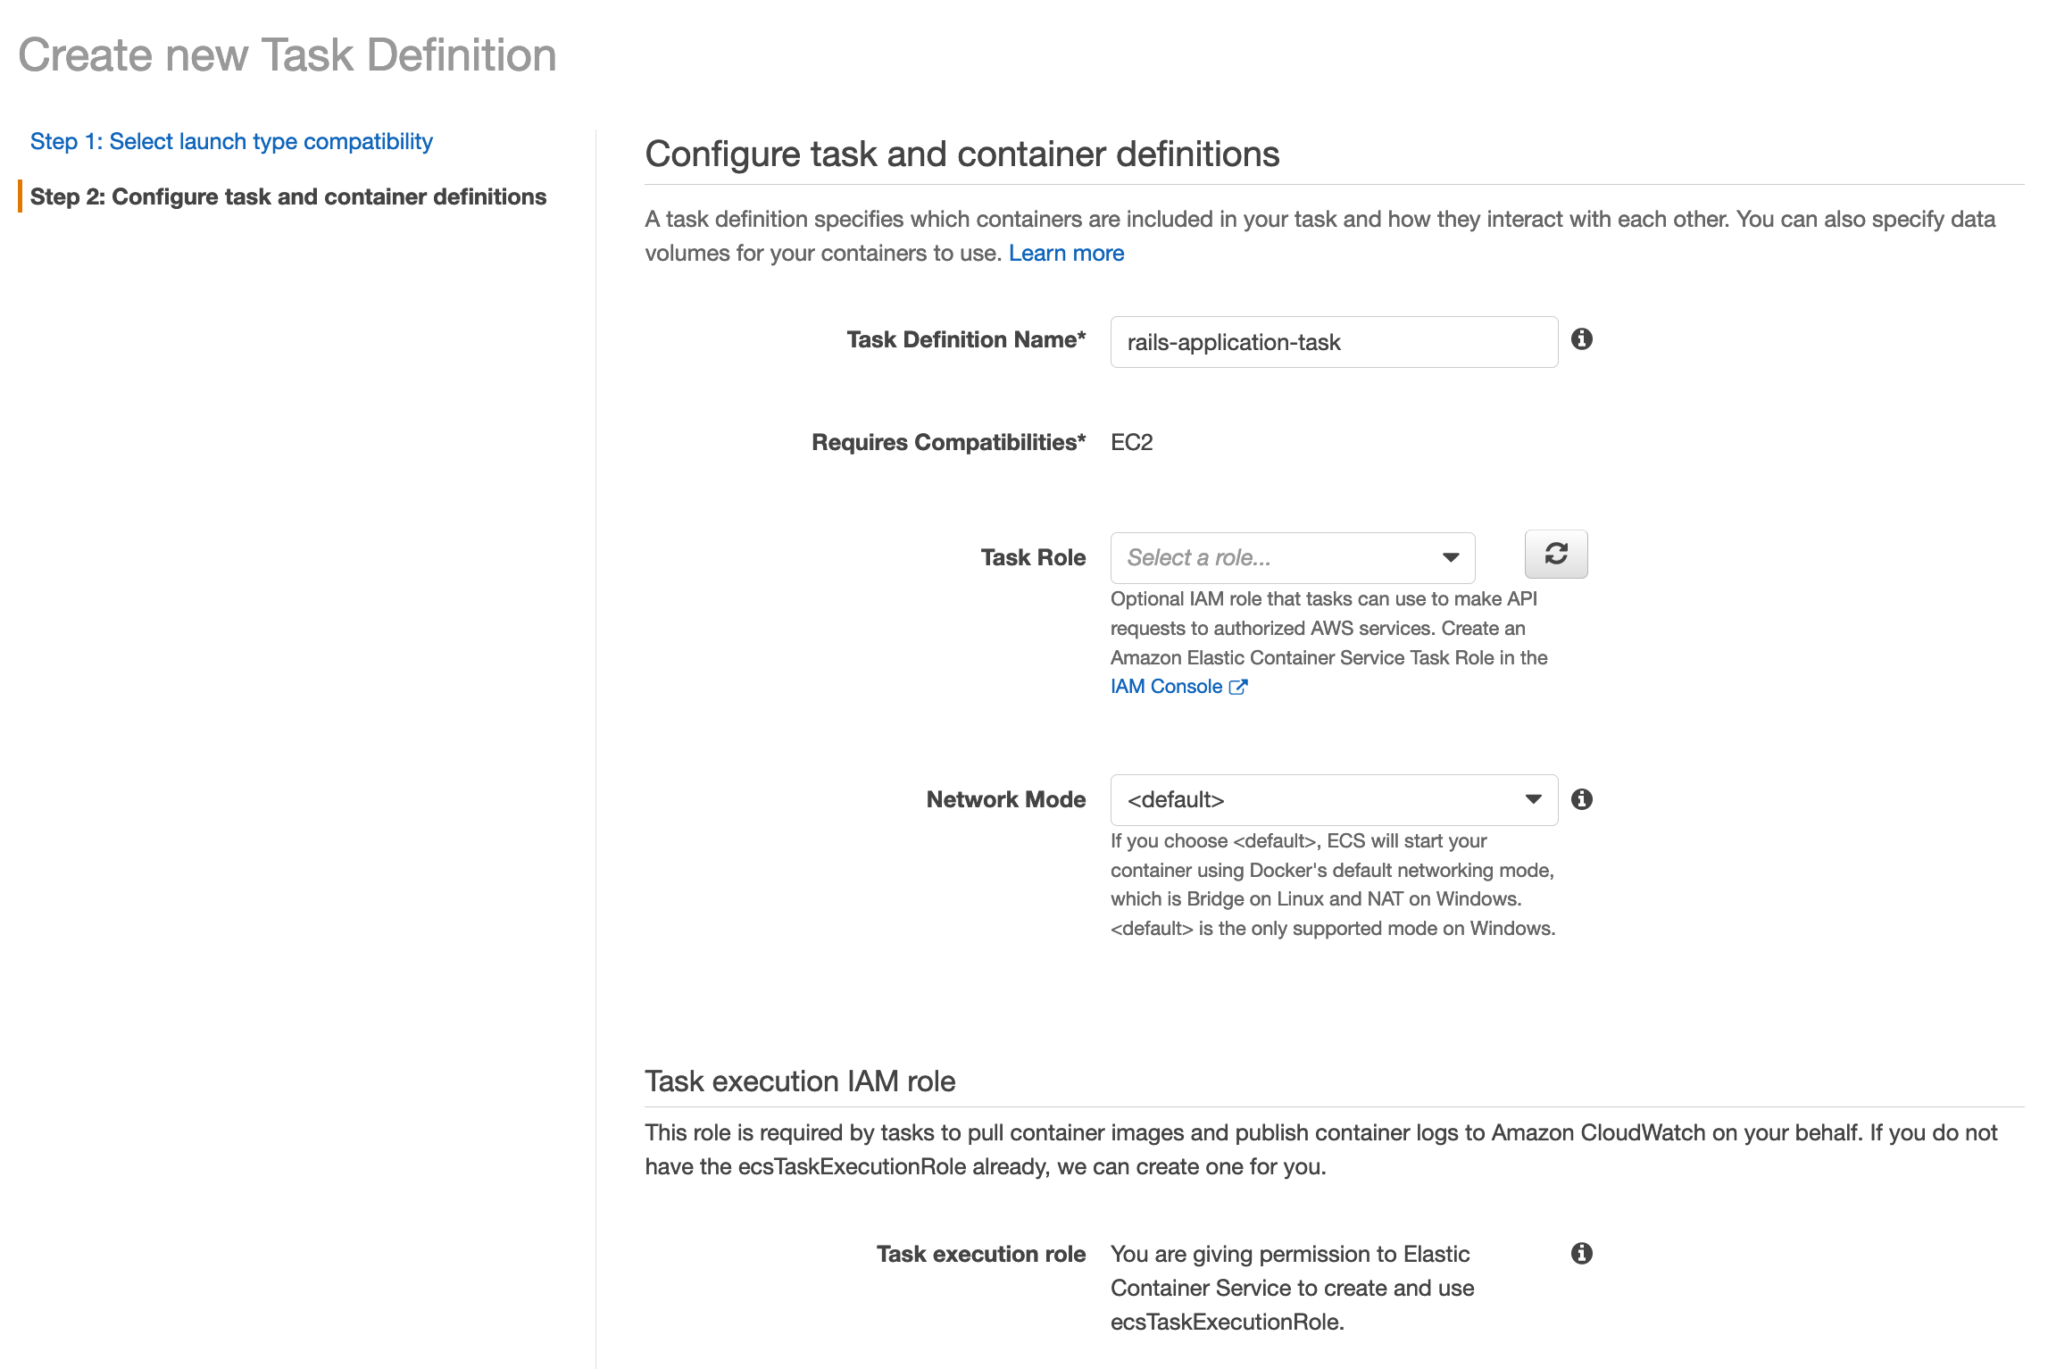The width and height of the screenshot is (2048, 1369).
Task: Change network mode from <default>
Action: pyautogui.click(x=1330, y=799)
